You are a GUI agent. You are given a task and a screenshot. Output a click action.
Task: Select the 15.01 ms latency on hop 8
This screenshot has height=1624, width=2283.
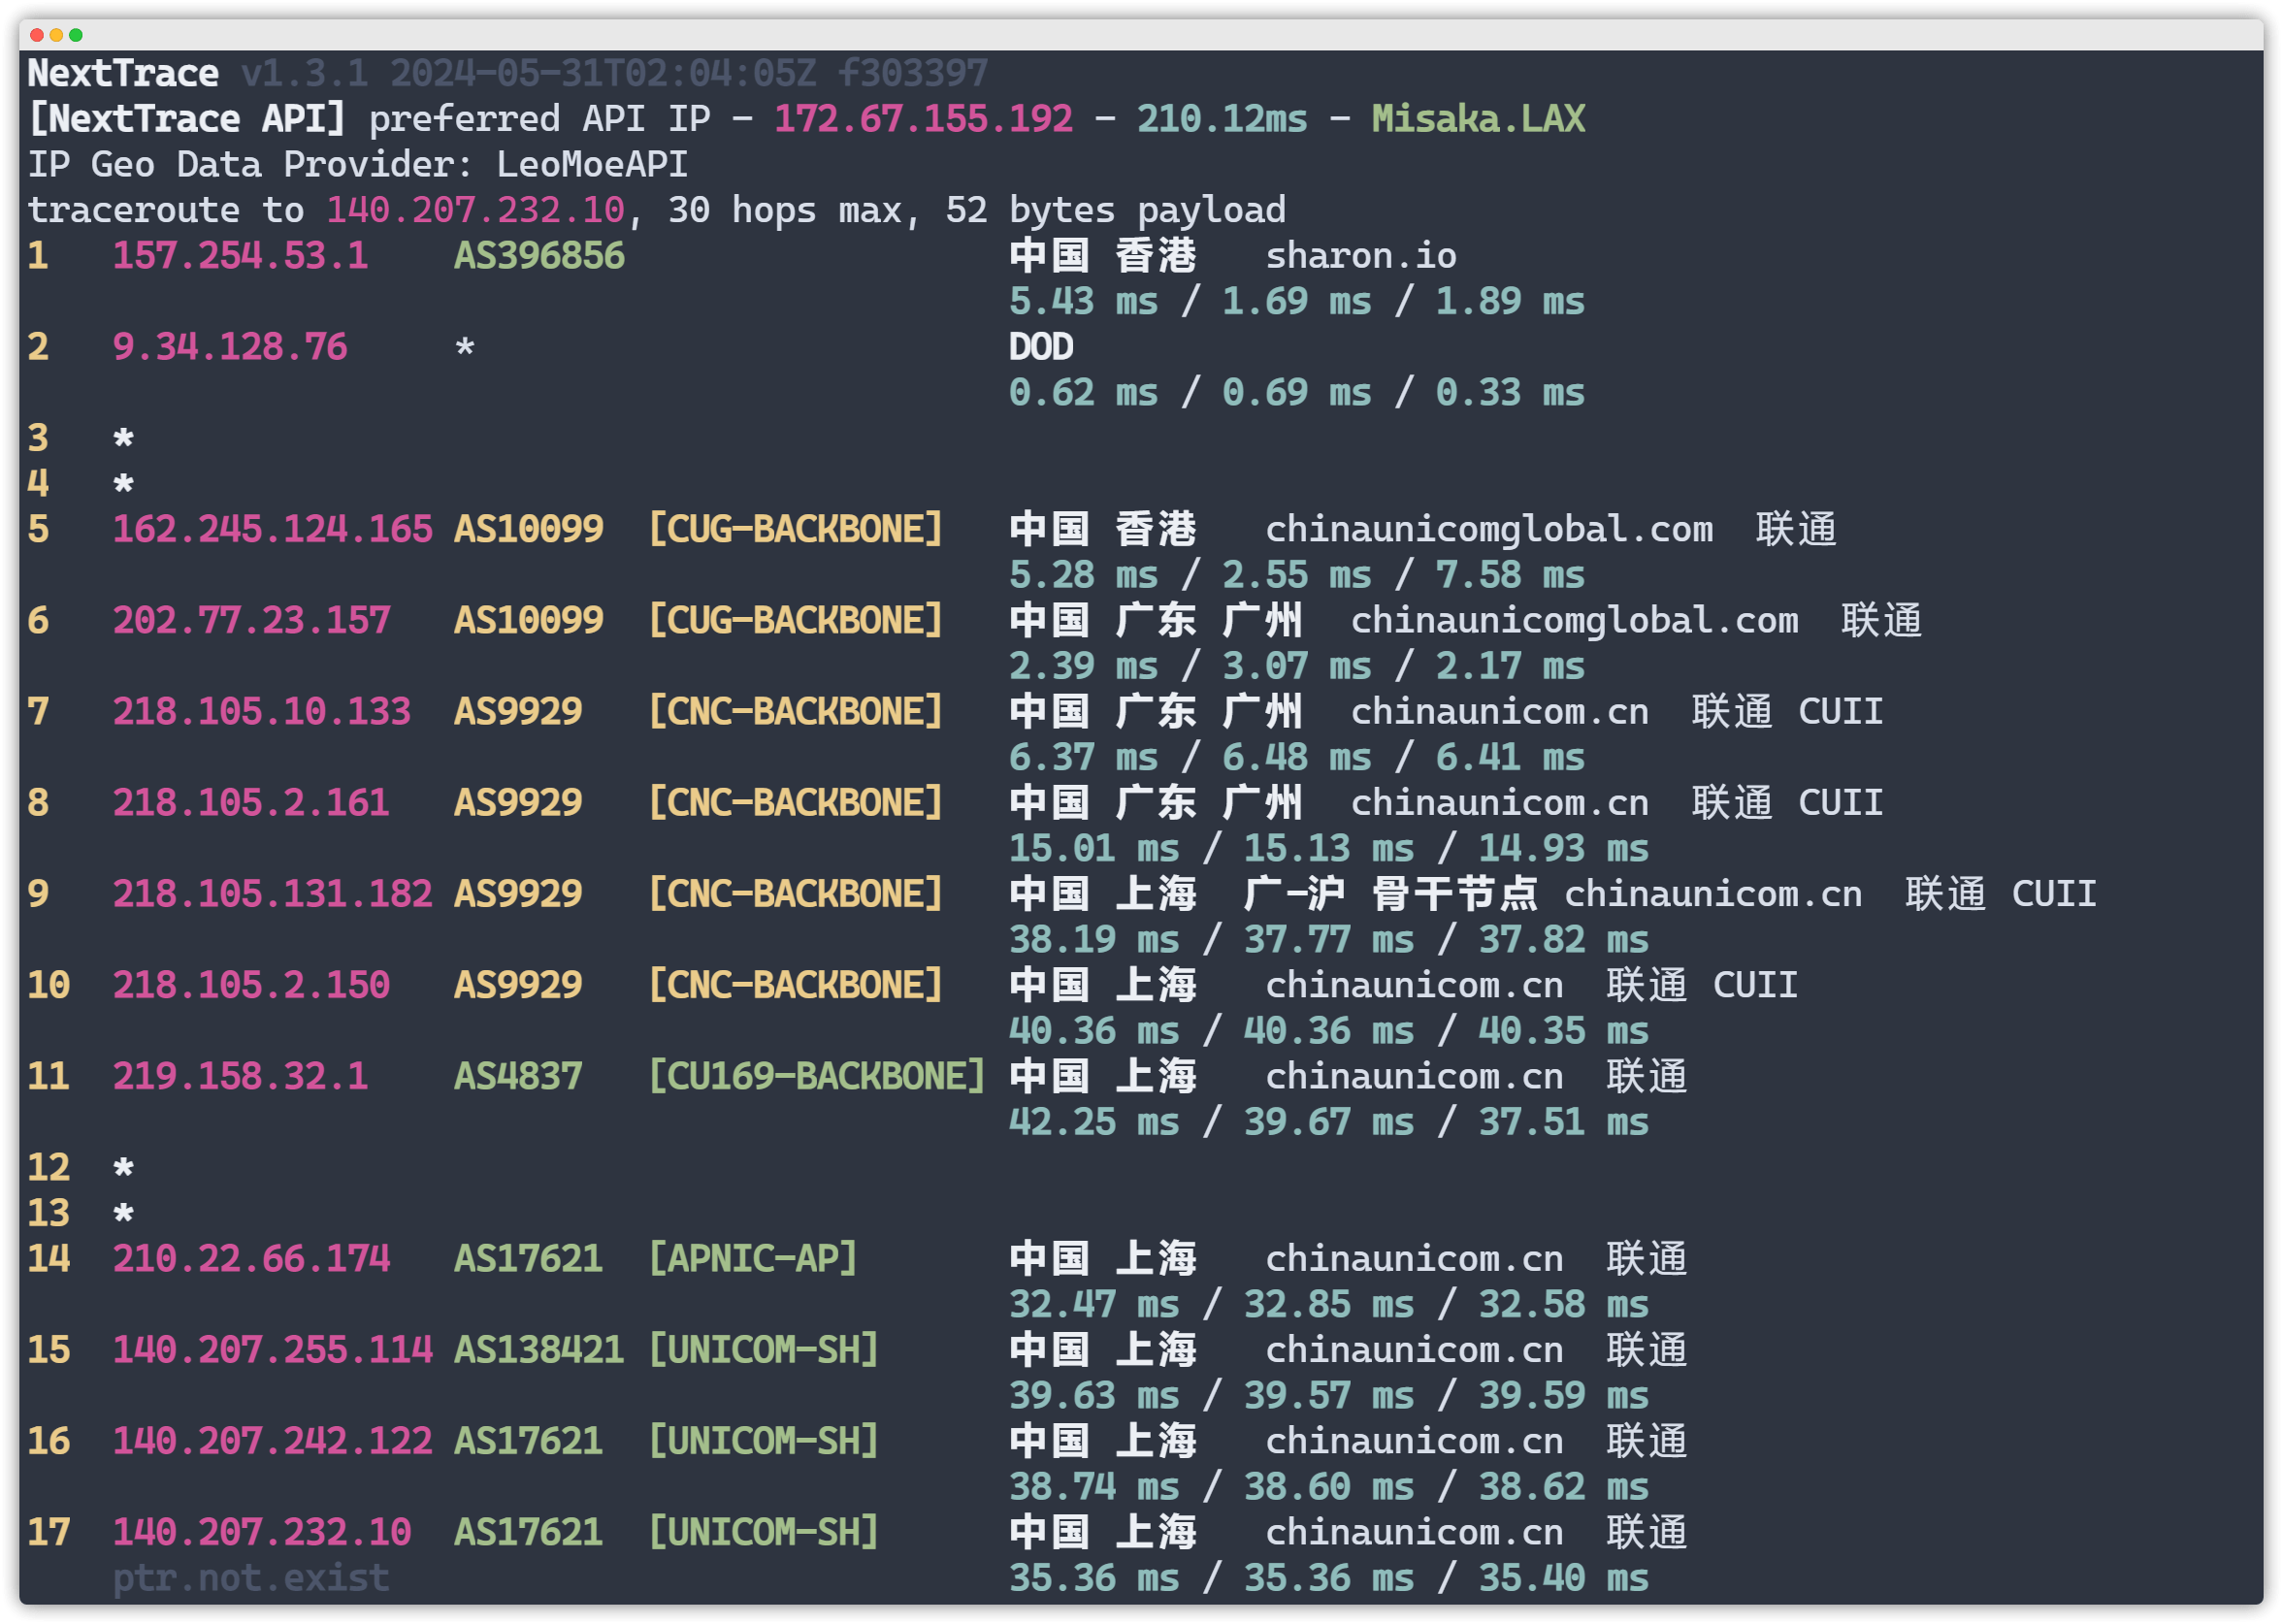pos(1094,848)
